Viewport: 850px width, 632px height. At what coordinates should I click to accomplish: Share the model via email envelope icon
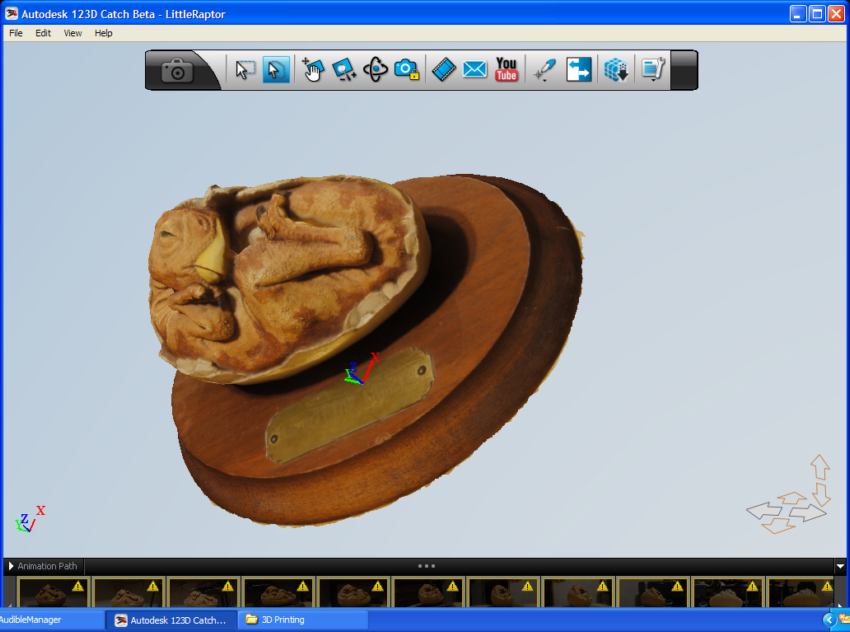pos(475,70)
